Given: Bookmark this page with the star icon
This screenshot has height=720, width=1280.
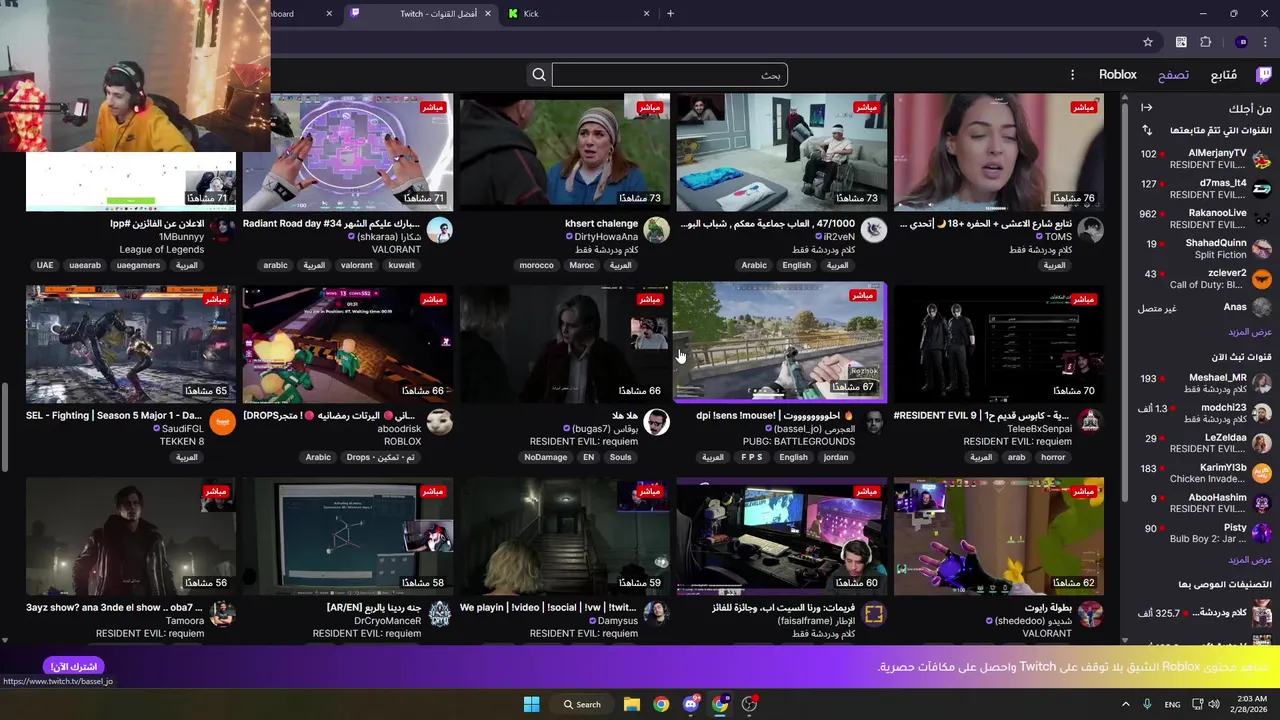Looking at the screenshot, I should point(1148,42).
